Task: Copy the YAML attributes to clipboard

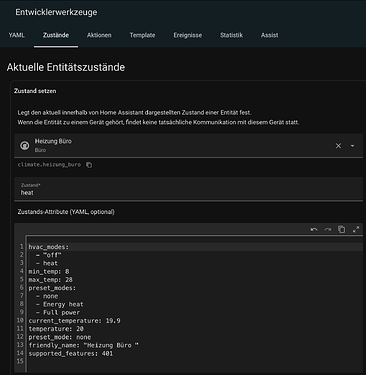Action: [342, 229]
